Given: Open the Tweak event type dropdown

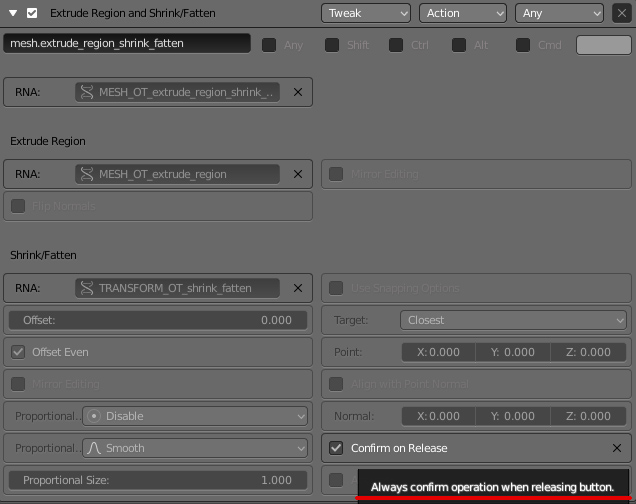Looking at the screenshot, I should [x=365, y=13].
